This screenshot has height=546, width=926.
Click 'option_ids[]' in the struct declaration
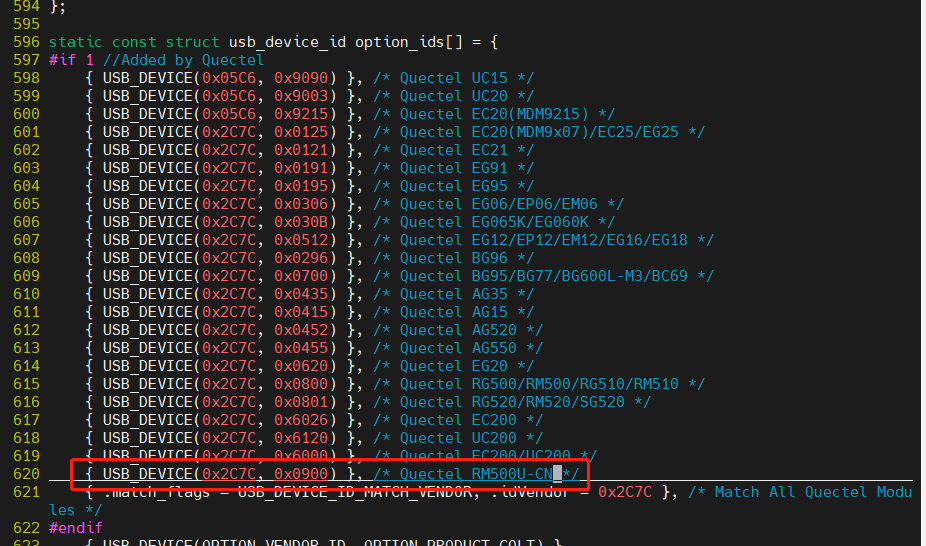[x=409, y=42]
